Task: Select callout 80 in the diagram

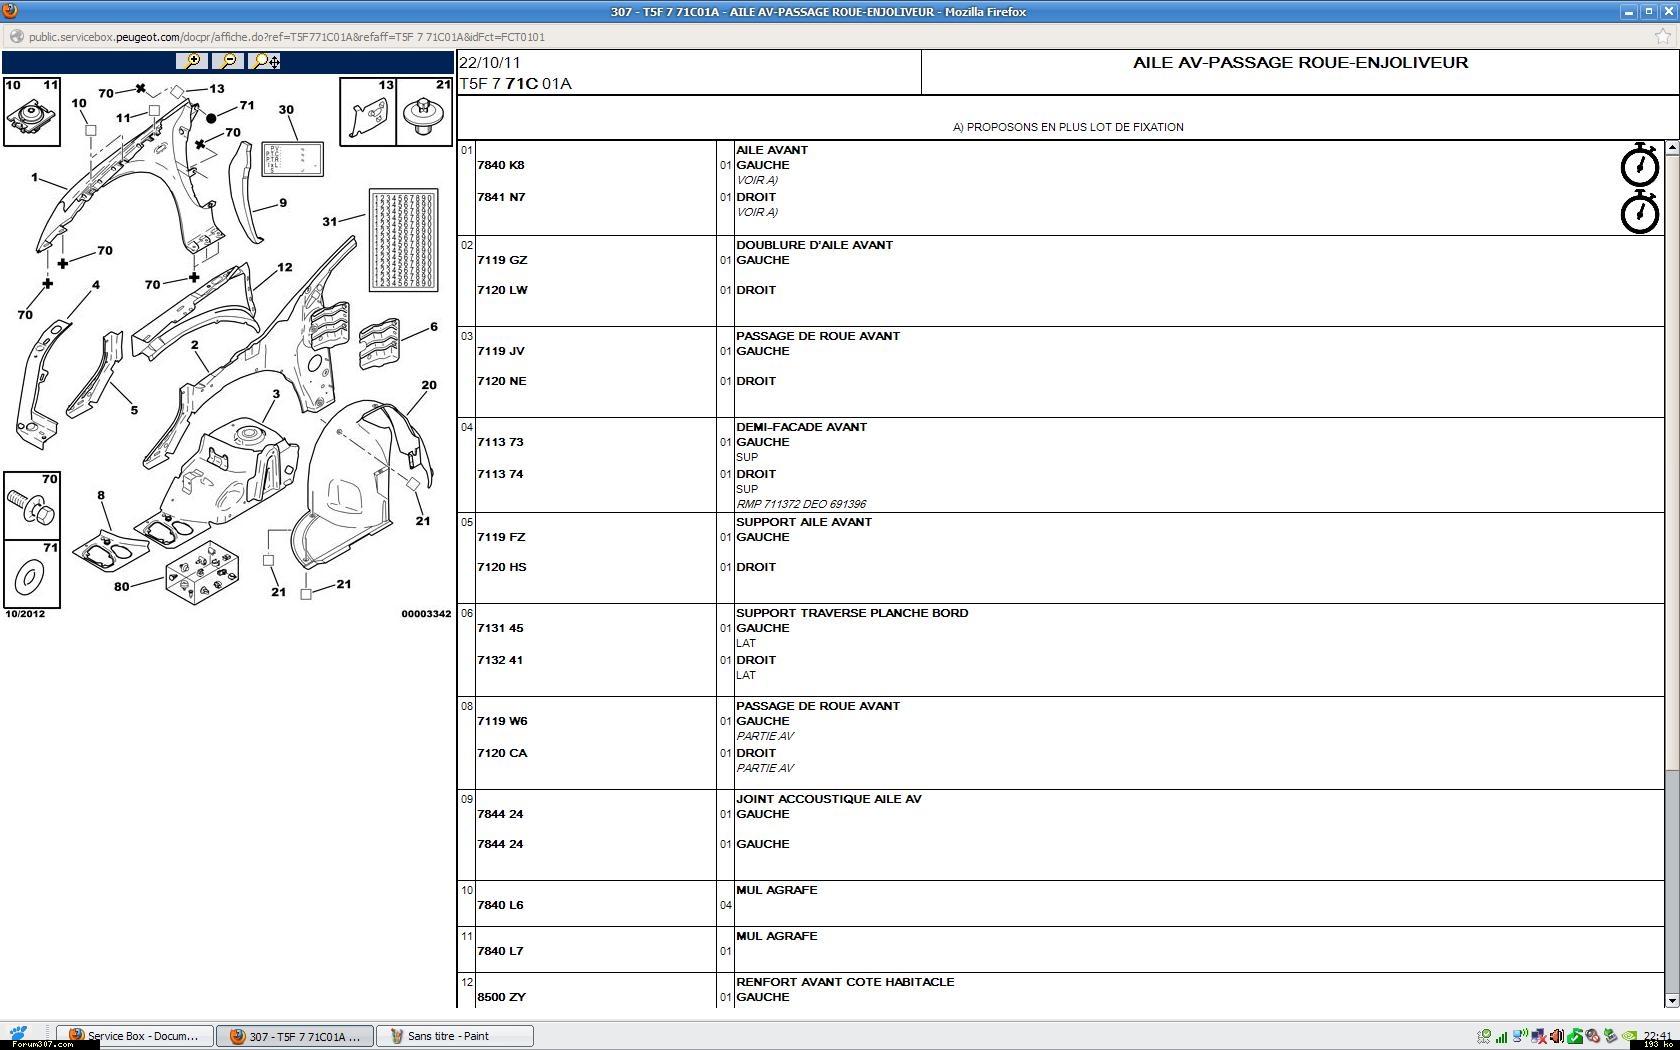Action: [x=121, y=587]
